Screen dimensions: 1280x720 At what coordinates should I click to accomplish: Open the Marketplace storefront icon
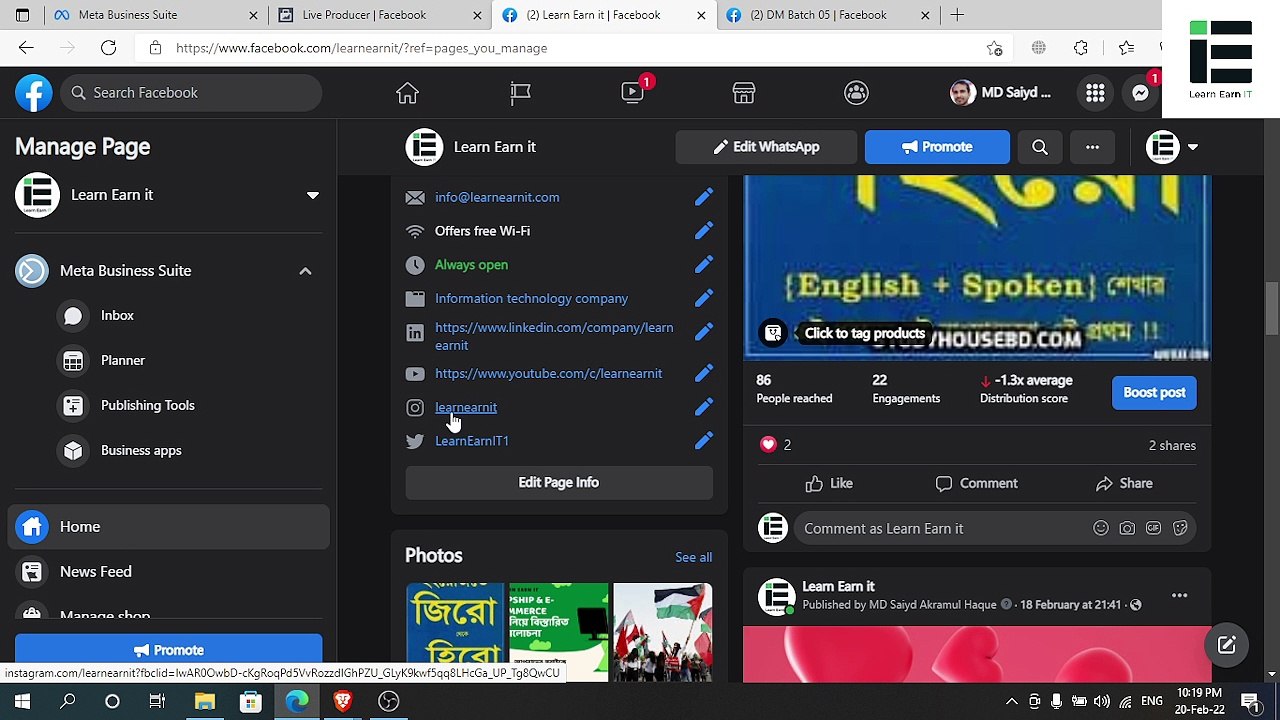tap(744, 93)
